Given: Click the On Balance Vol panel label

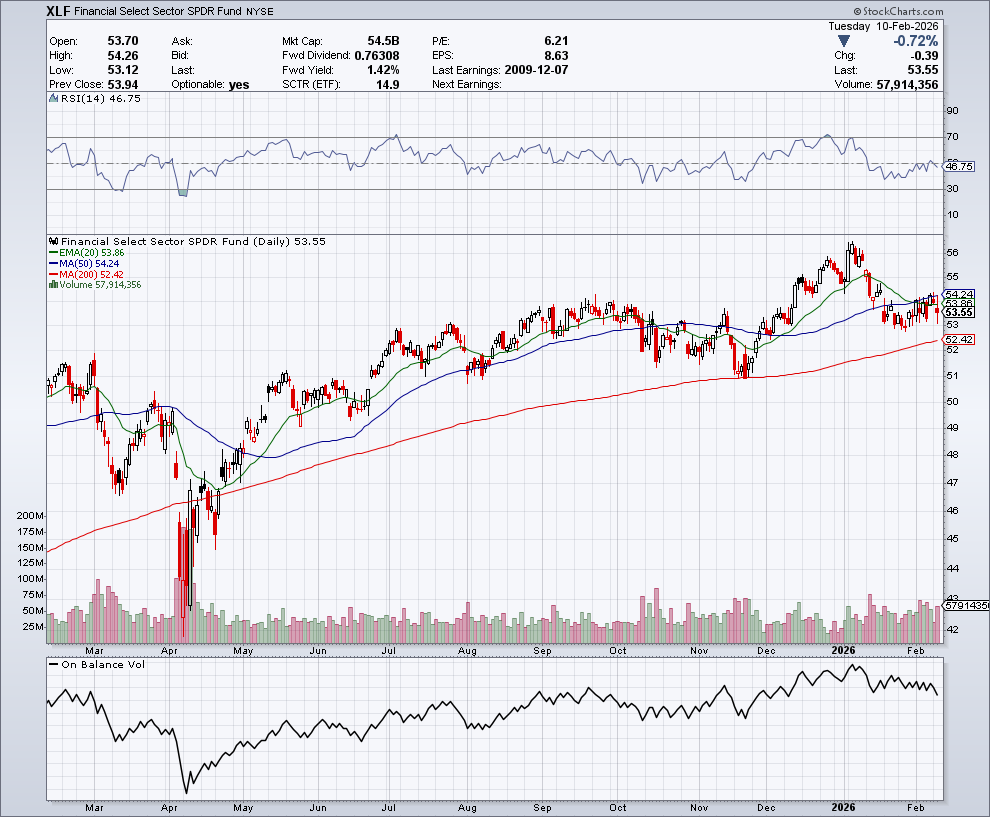Looking at the screenshot, I should 103,664.
